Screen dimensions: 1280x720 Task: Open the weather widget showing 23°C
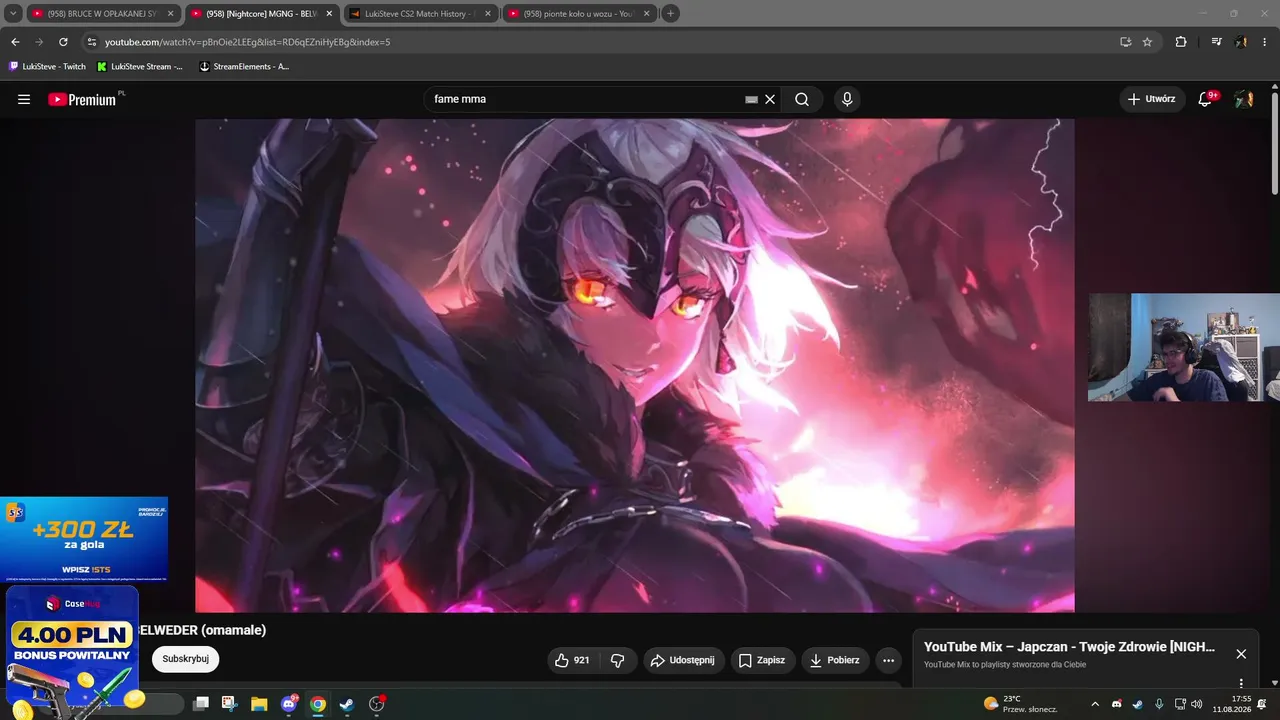[1021, 704]
